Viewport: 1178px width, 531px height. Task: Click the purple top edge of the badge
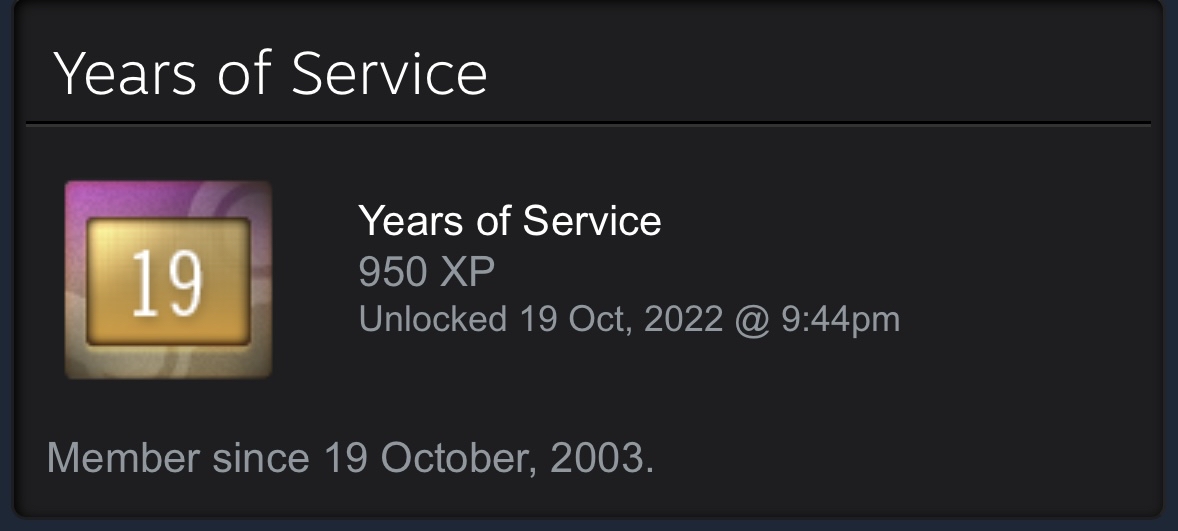[168, 195]
